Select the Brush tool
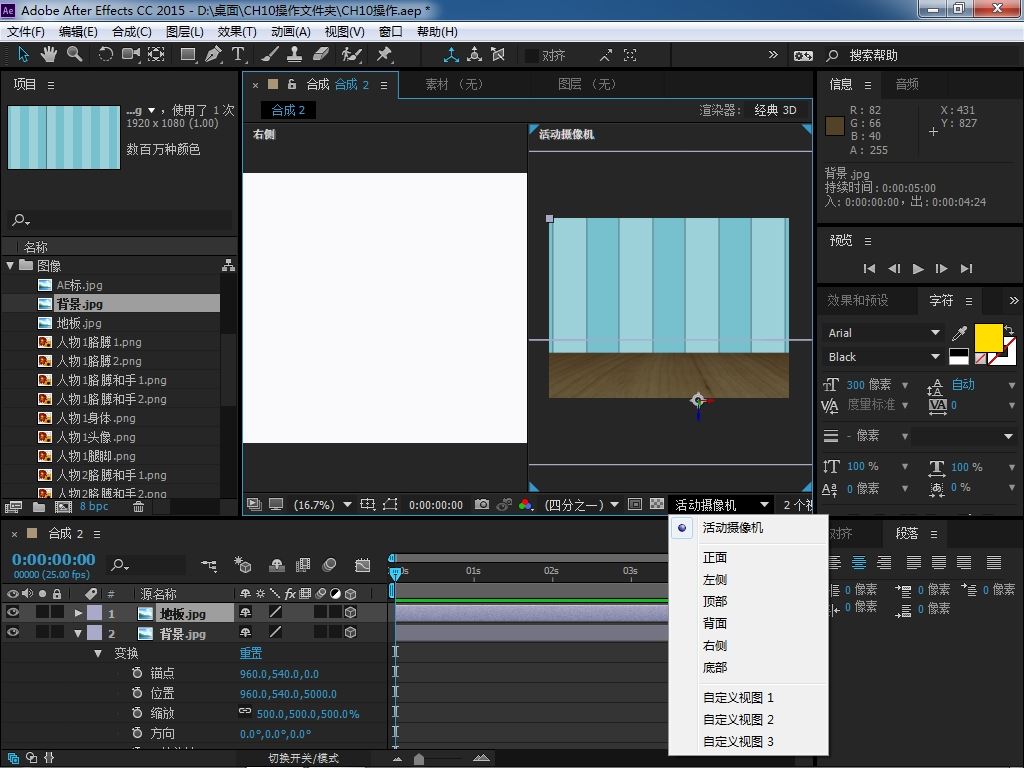Image resolution: width=1024 pixels, height=768 pixels. (x=270, y=55)
